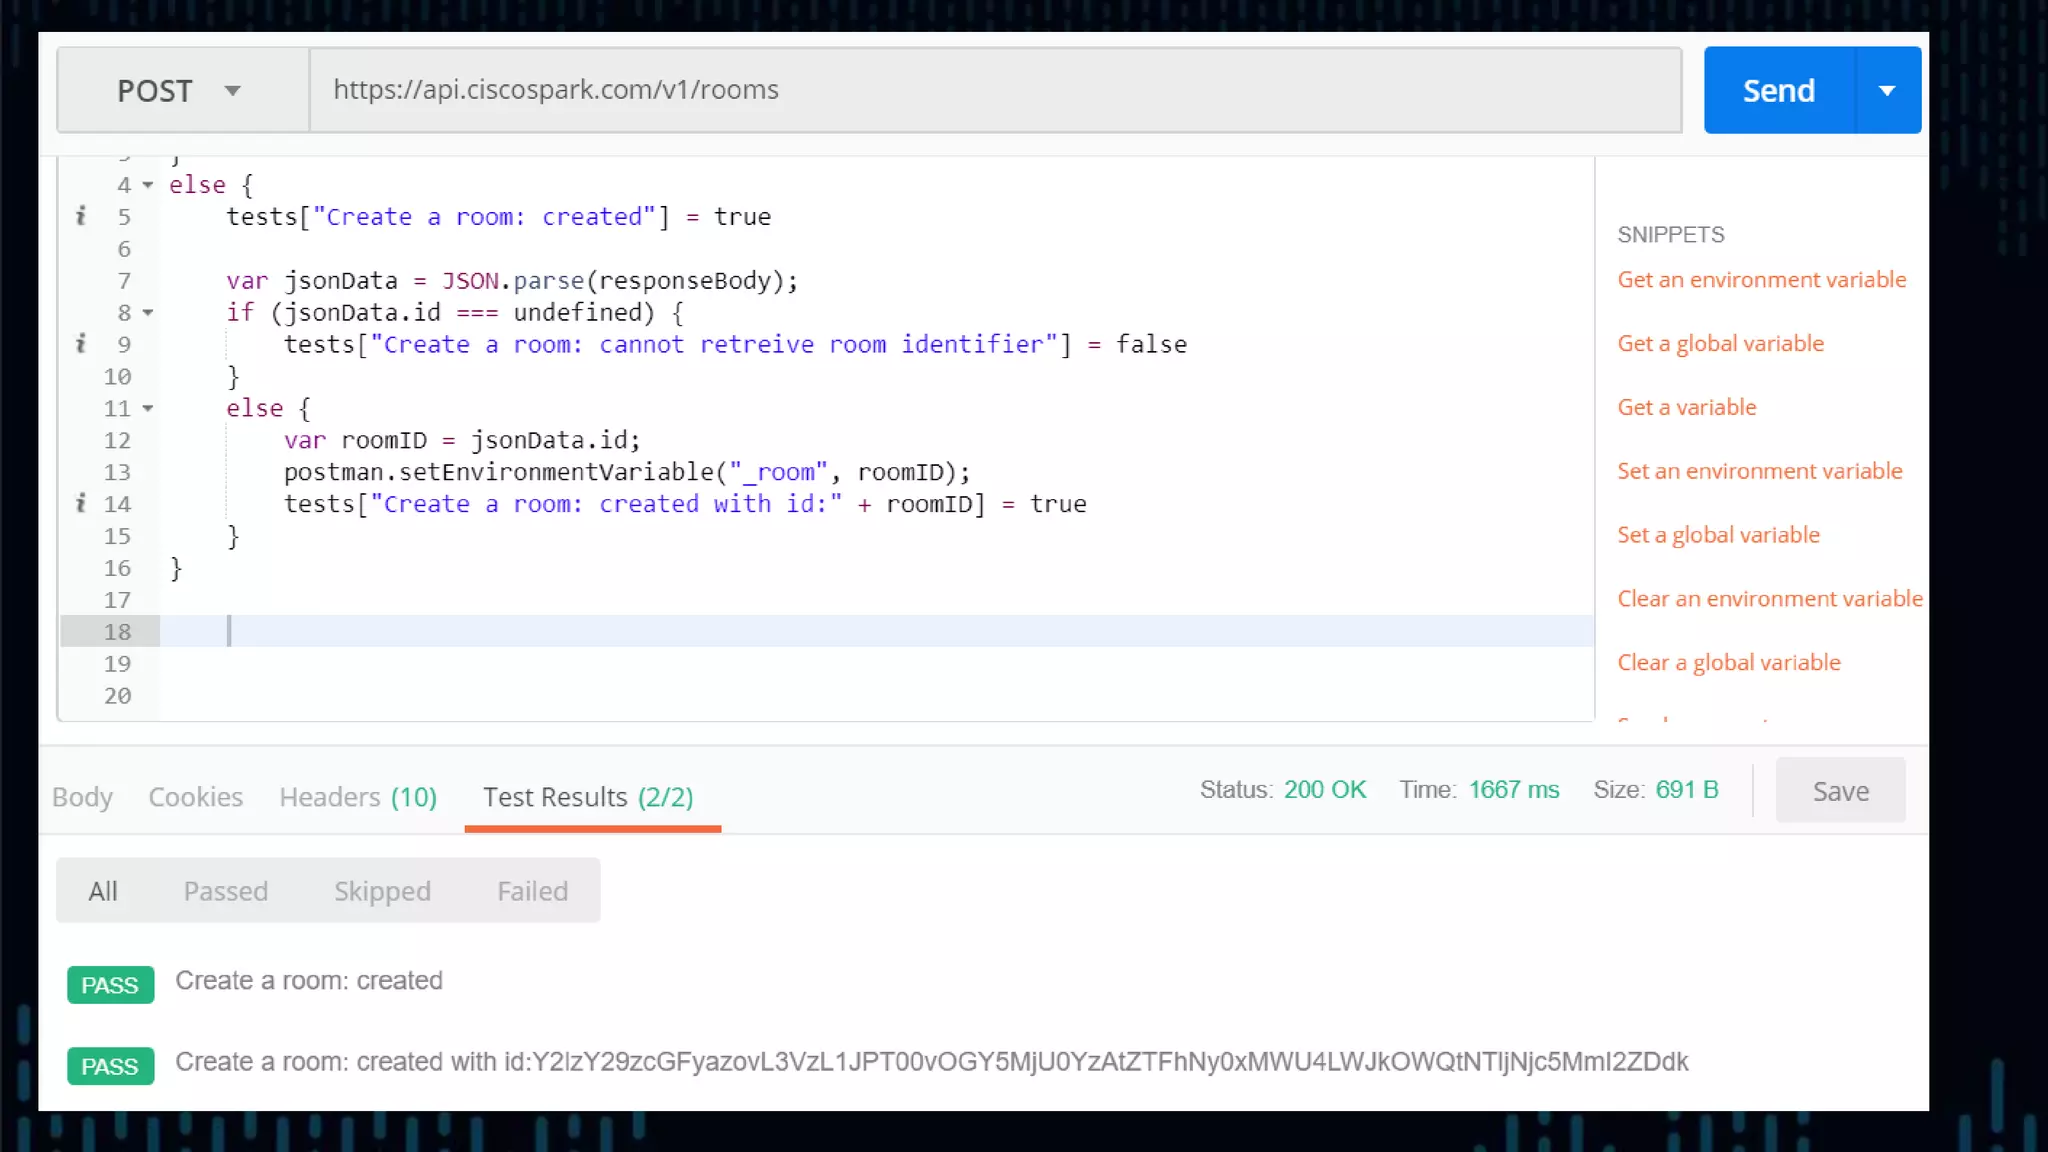The height and width of the screenshot is (1152, 2048).
Task: Filter test results by Passed
Action: [x=226, y=891]
